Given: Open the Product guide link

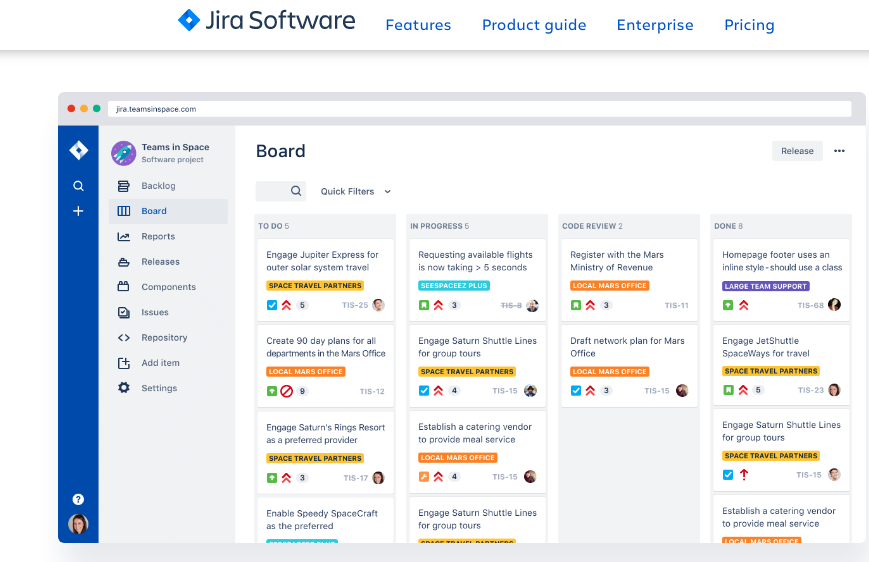Looking at the screenshot, I should tap(534, 25).
